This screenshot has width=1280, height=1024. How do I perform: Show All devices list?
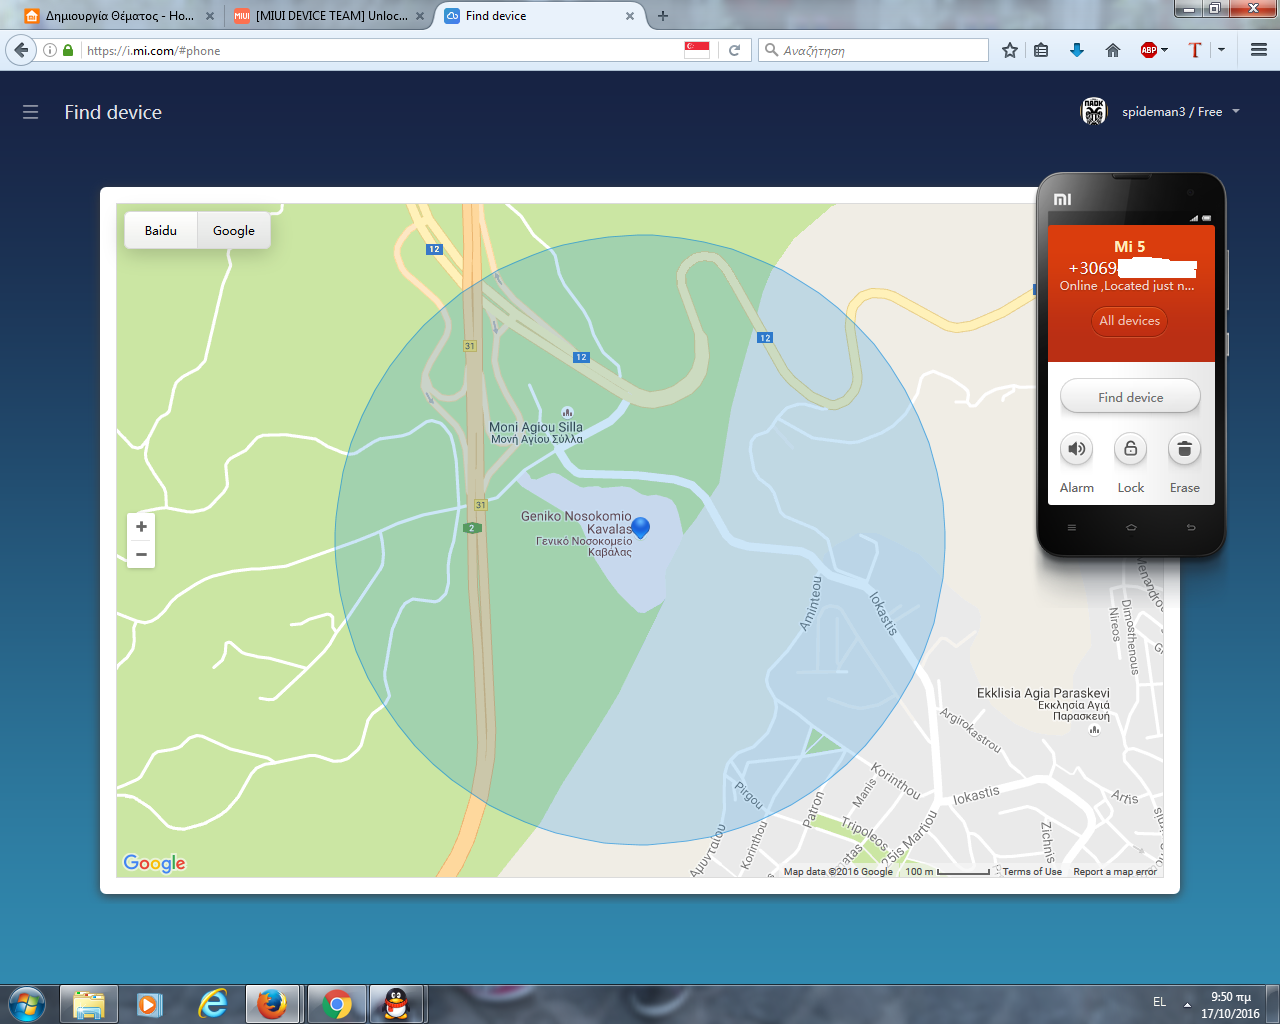point(1130,321)
